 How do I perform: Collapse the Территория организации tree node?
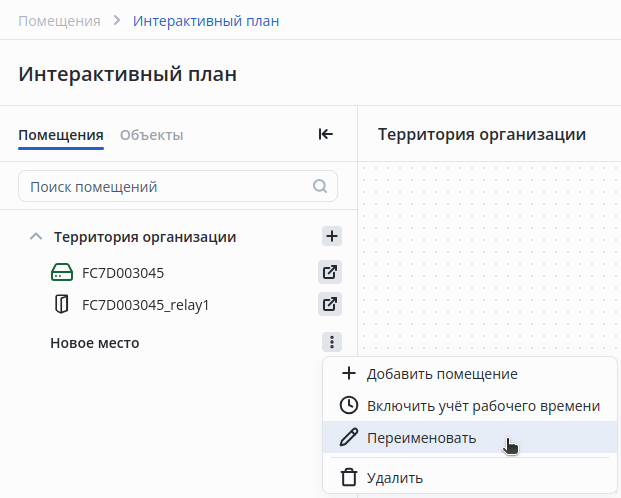tap(36, 237)
